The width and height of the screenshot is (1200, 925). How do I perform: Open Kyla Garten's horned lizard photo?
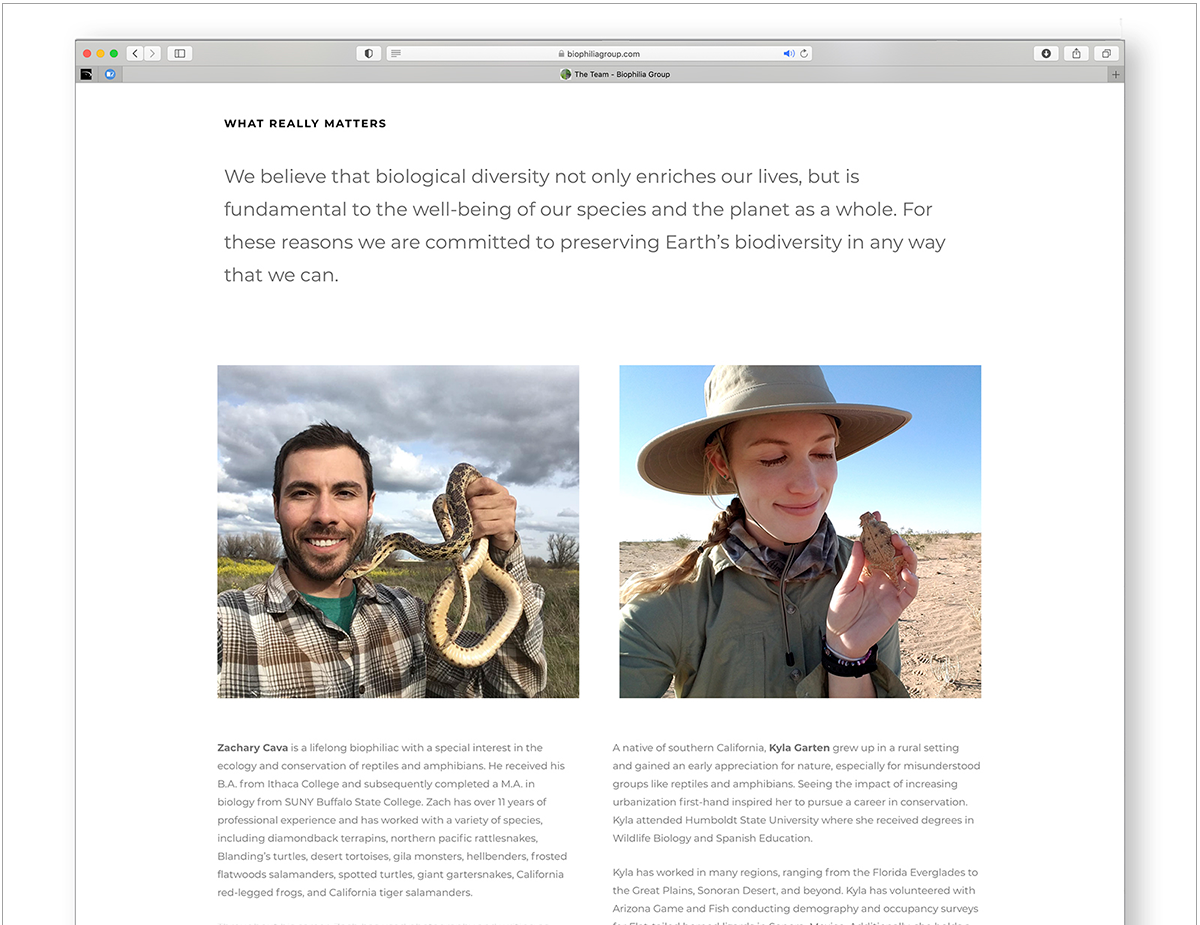[800, 531]
